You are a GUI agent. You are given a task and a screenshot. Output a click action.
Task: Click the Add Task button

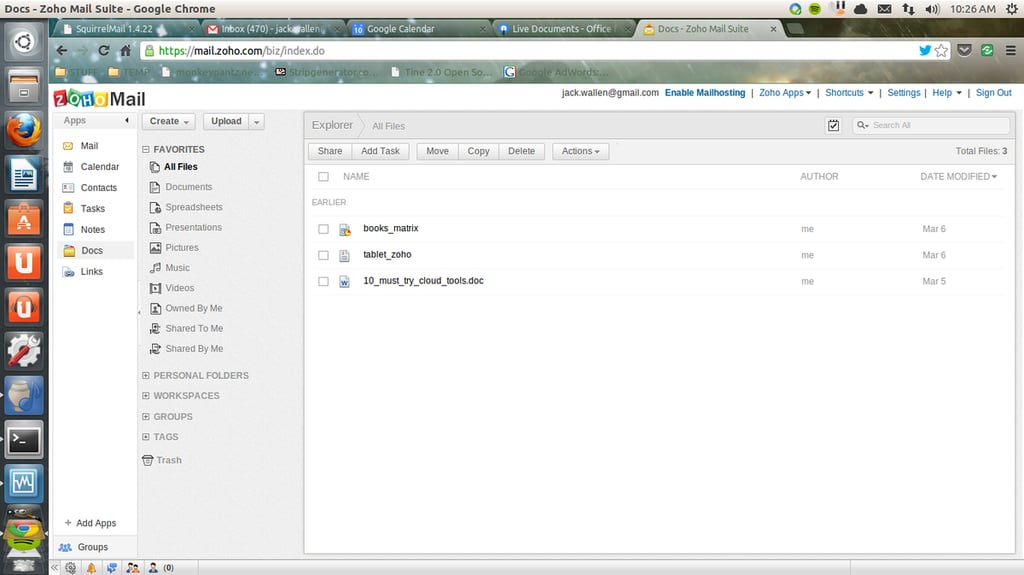click(x=380, y=151)
